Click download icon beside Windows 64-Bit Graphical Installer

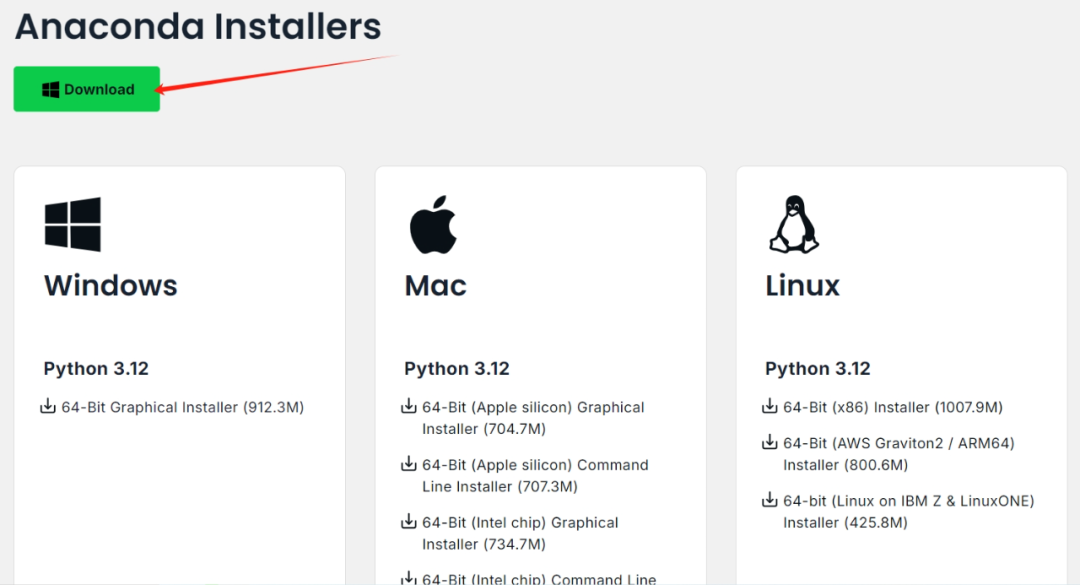pos(48,406)
